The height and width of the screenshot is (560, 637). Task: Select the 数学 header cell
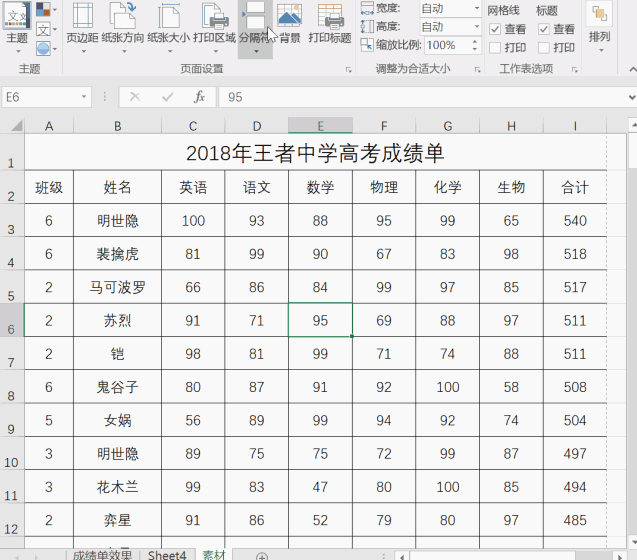[320, 187]
